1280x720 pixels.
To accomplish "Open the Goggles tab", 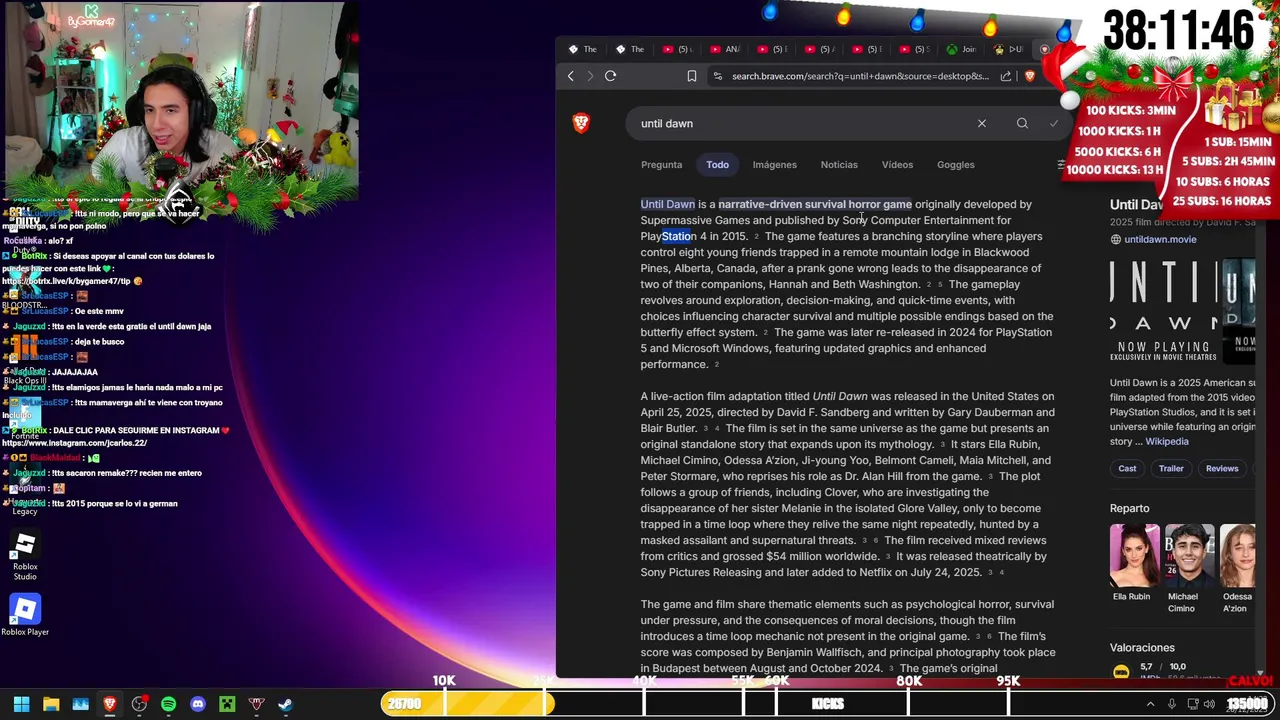I will coord(956,165).
